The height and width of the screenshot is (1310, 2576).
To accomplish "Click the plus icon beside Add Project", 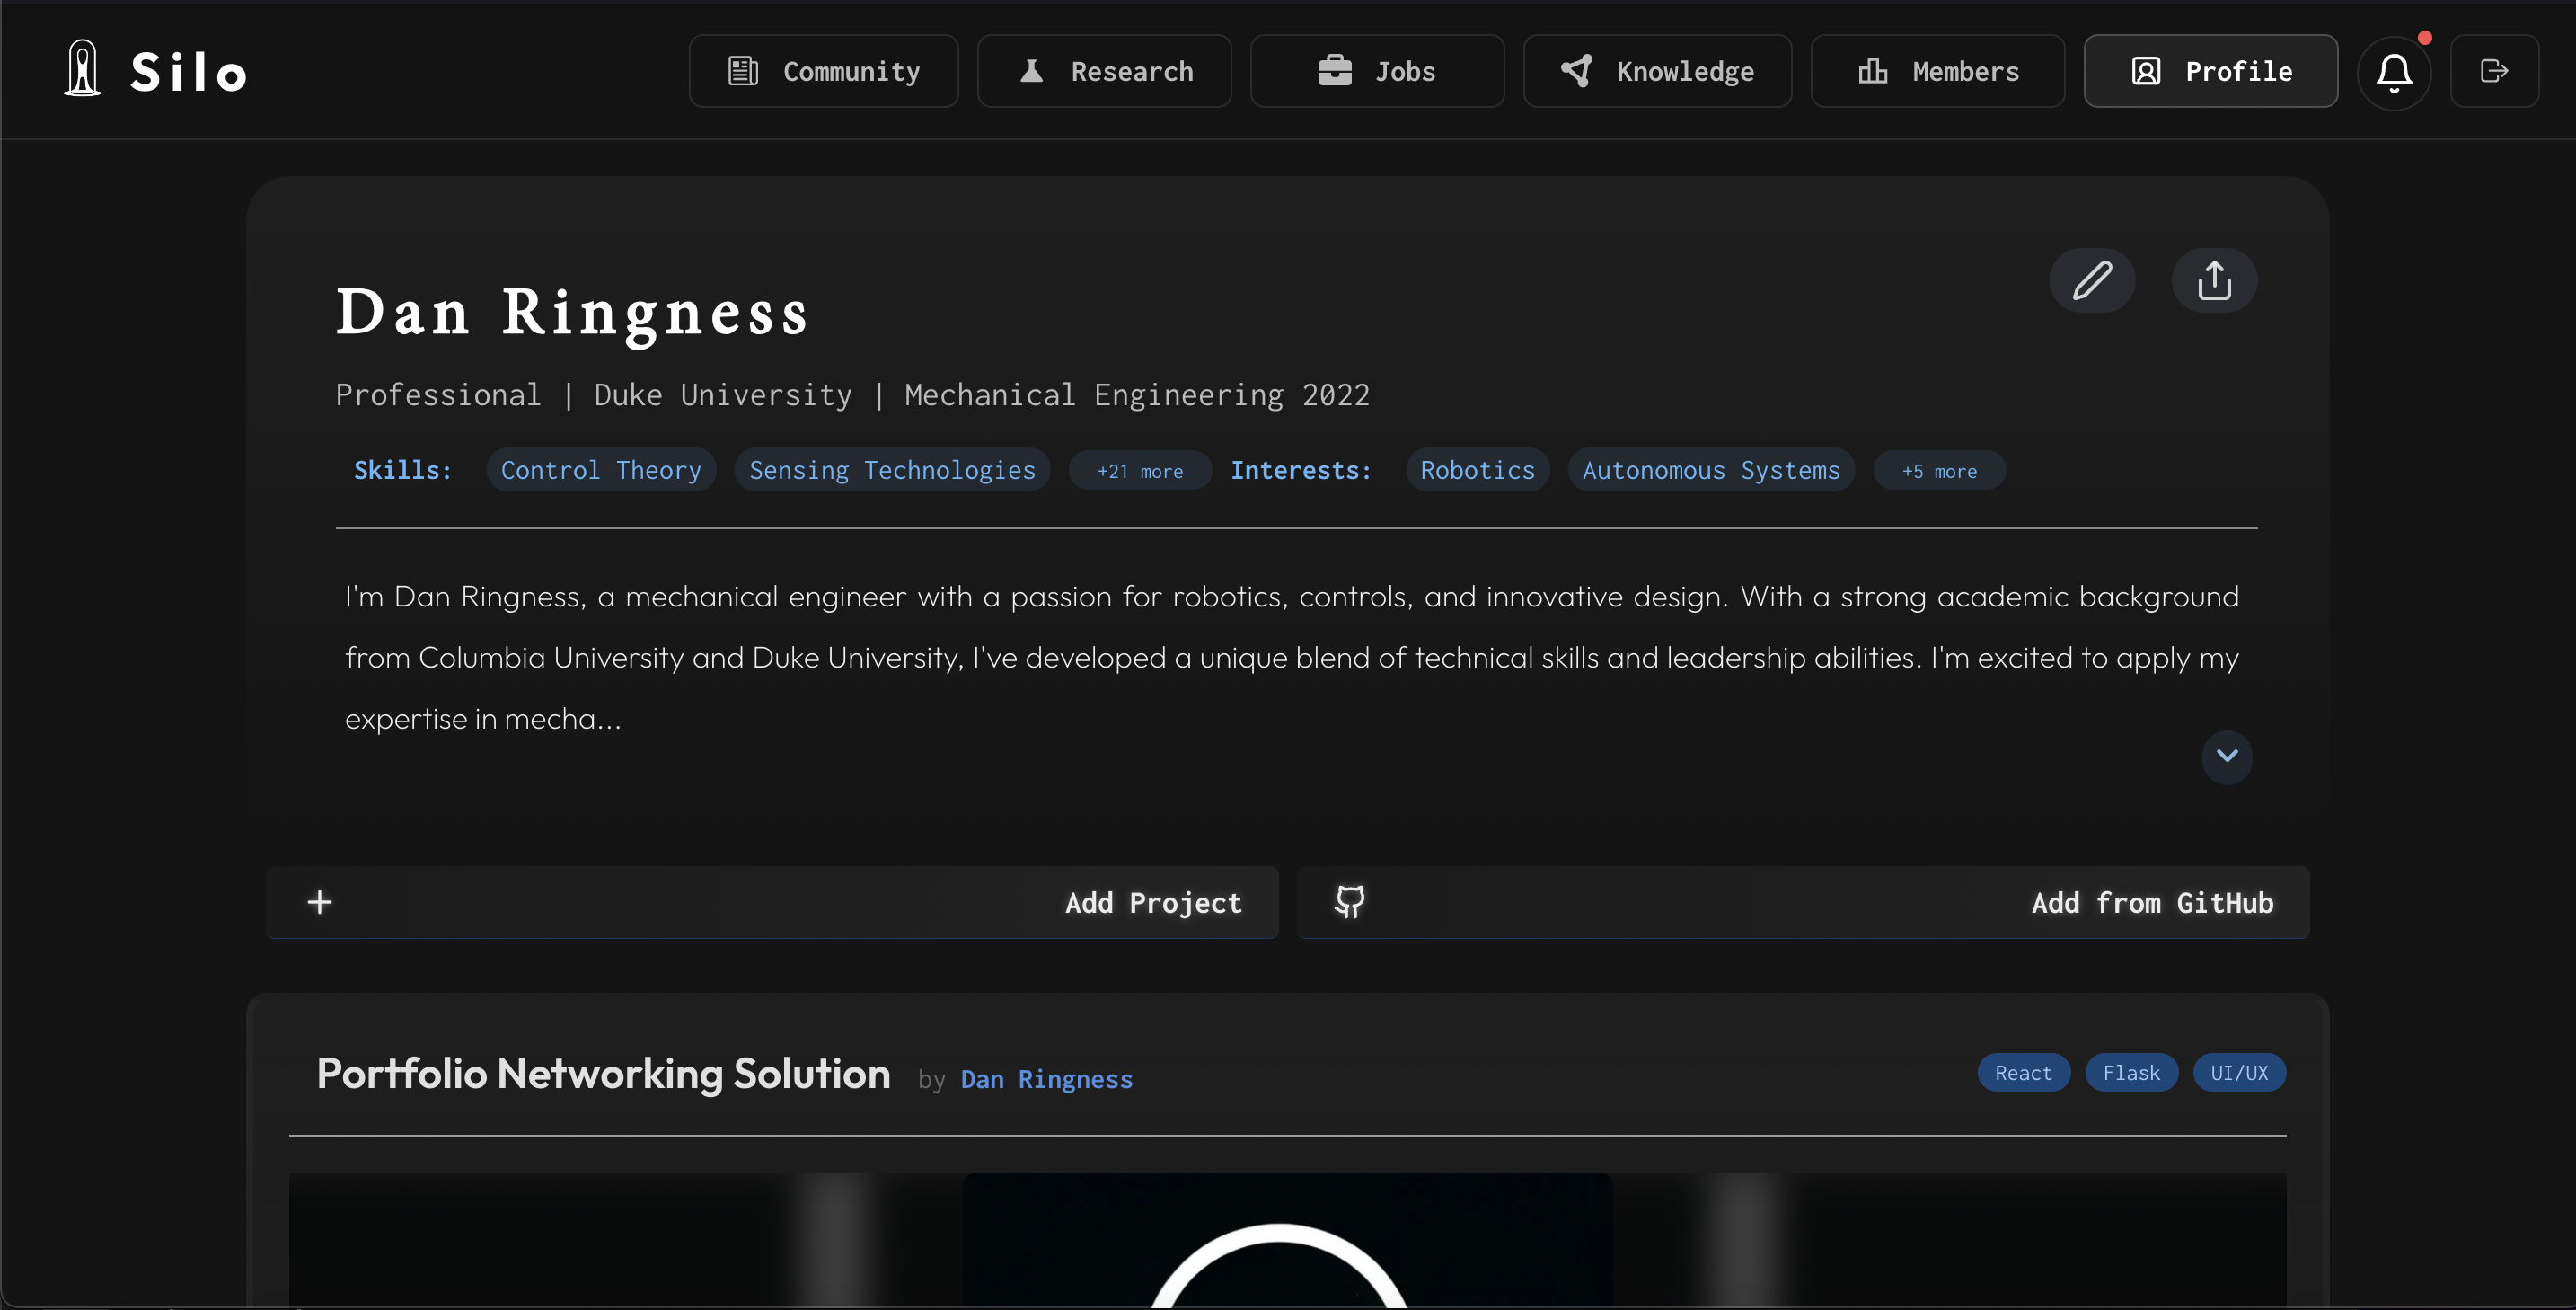I will pos(319,902).
